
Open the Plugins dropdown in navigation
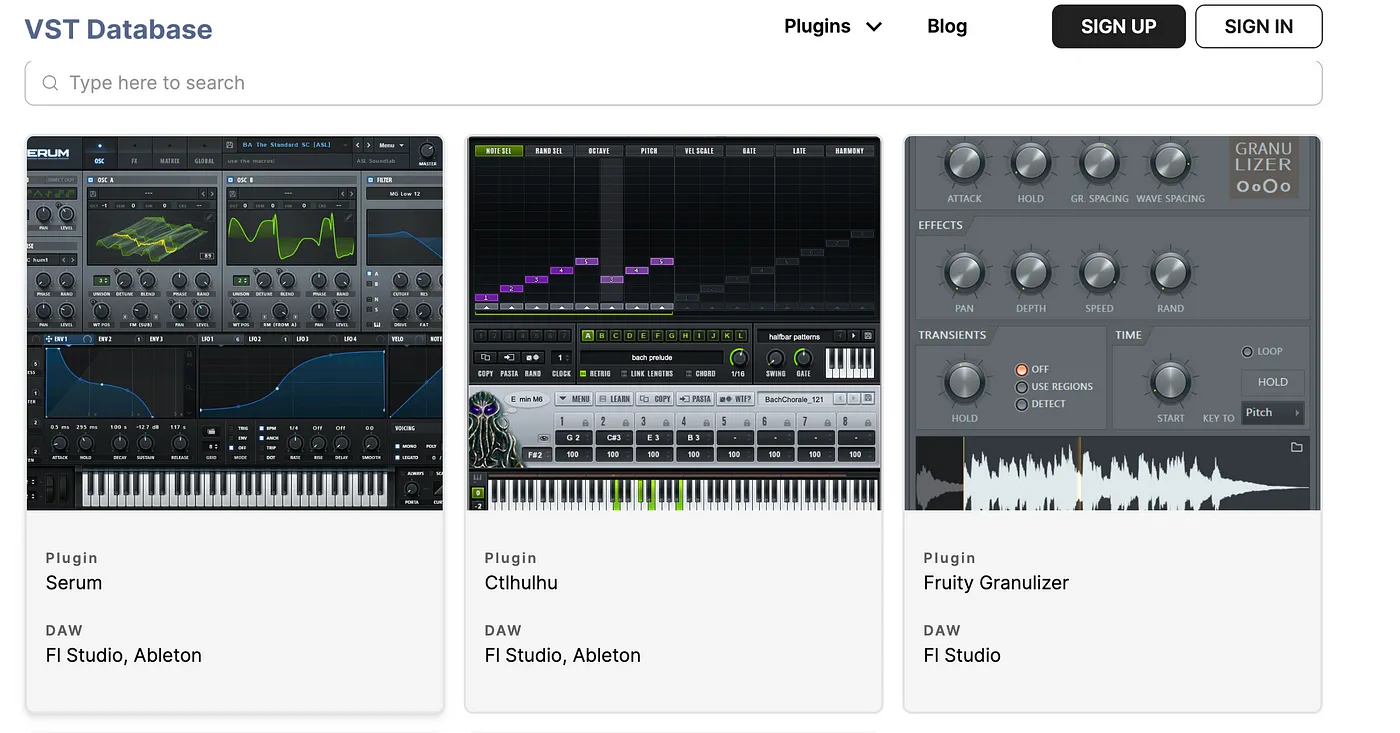coord(833,27)
